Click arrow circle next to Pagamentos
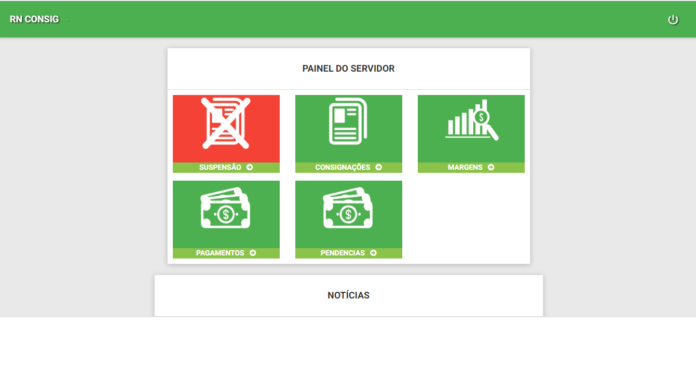The width and height of the screenshot is (696, 367). (x=253, y=253)
